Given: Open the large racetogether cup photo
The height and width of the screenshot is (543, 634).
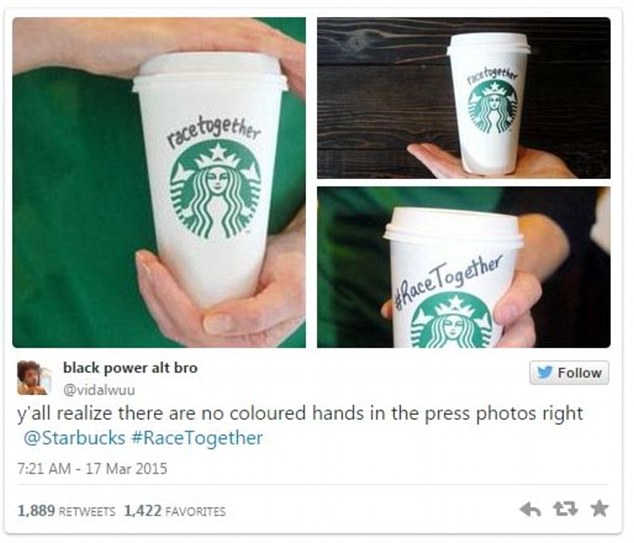Looking at the screenshot, I should point(159,182).
